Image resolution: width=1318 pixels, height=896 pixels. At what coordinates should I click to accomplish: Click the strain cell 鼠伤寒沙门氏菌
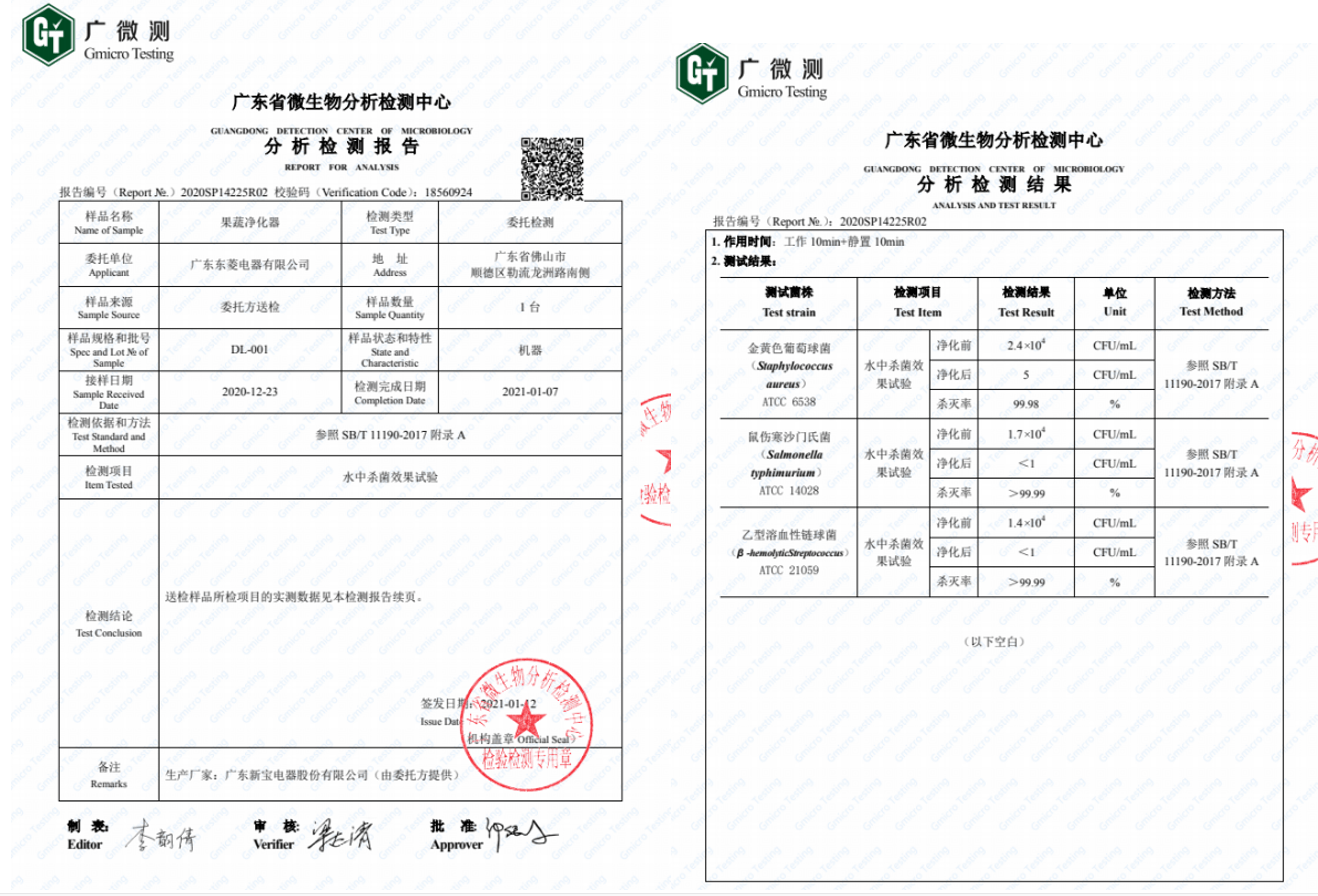(x=789, y=439)
